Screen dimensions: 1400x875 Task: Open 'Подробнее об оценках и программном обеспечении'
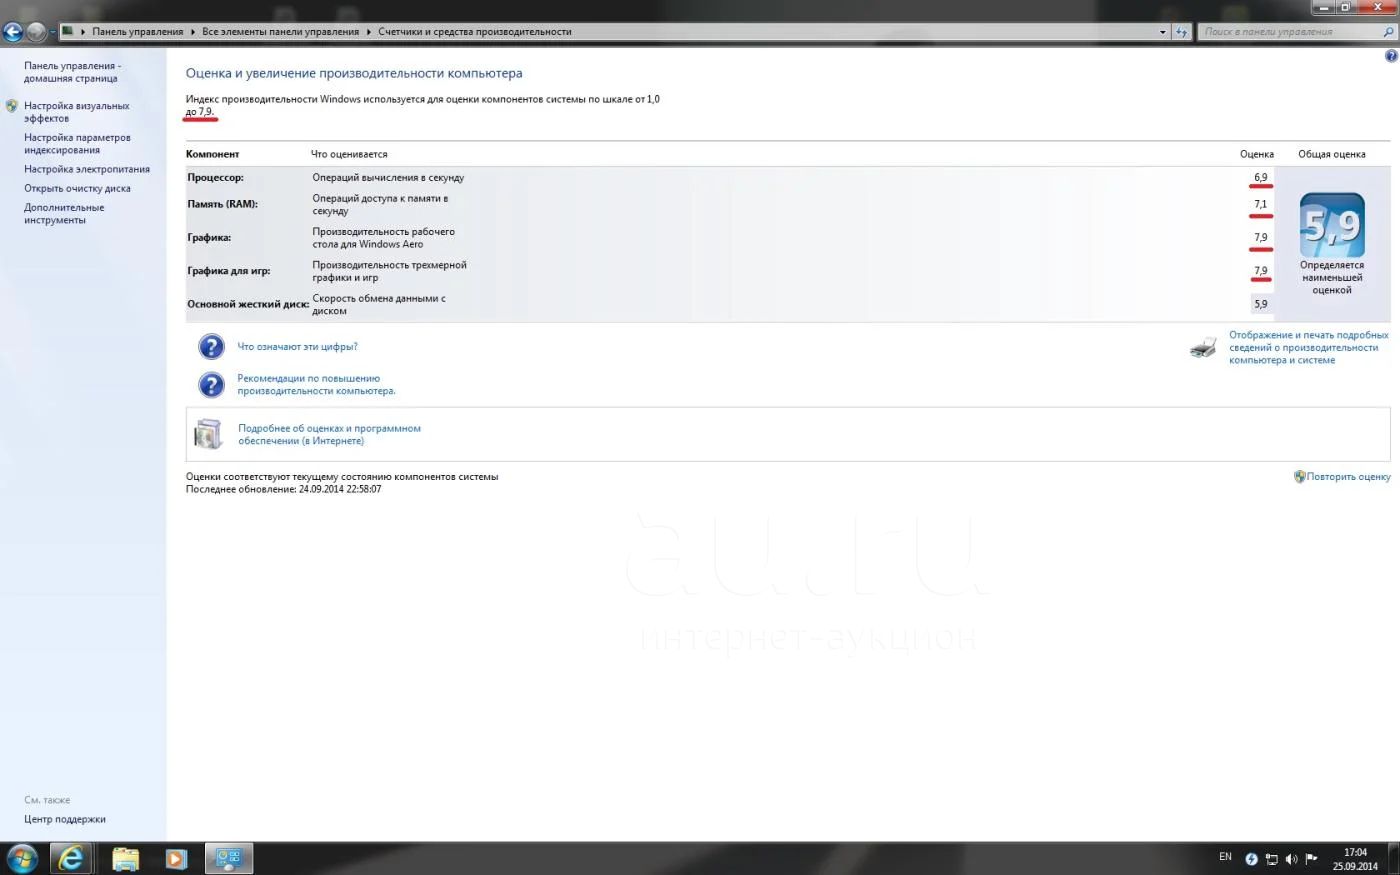[329, 434]
